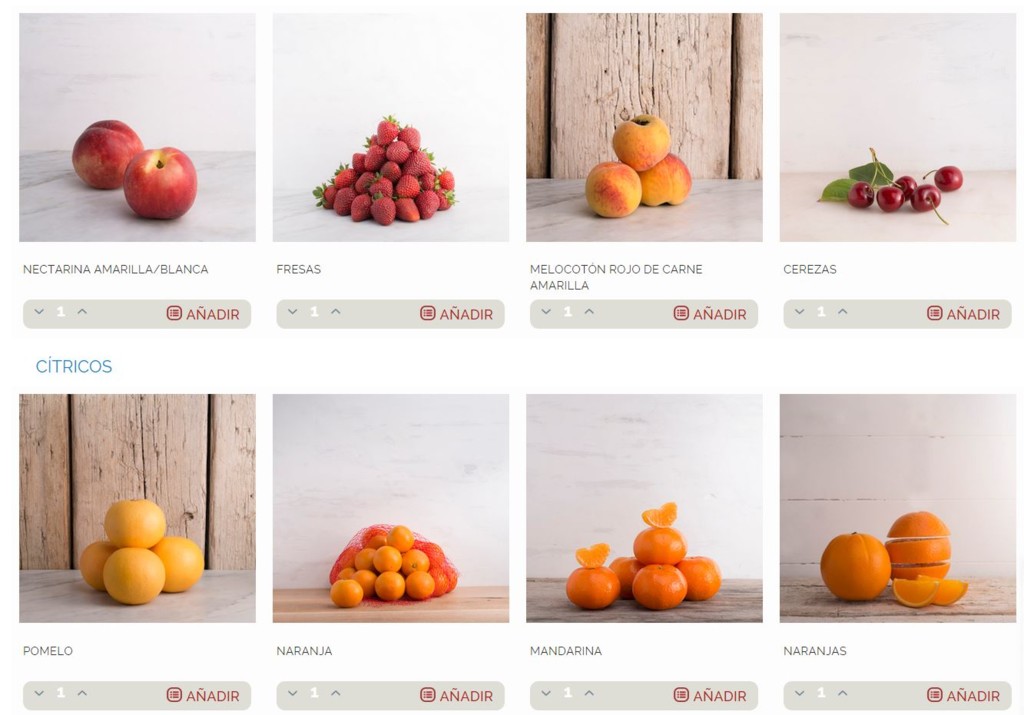This screenshot has width=1024, height=715.
Task: Decrease the Cerezas quantity with the down chevron
Action: pyautogui.click(x=799, y=312)
